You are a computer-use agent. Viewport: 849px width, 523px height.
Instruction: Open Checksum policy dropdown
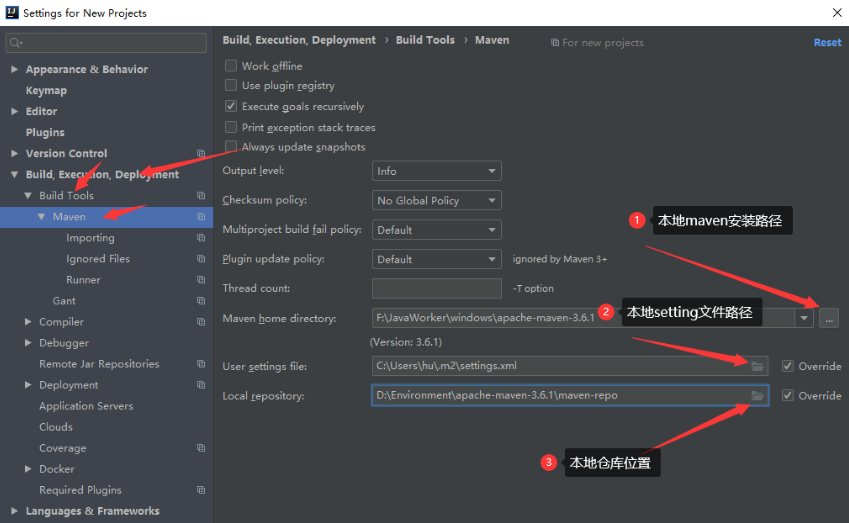tap(436, 200)
